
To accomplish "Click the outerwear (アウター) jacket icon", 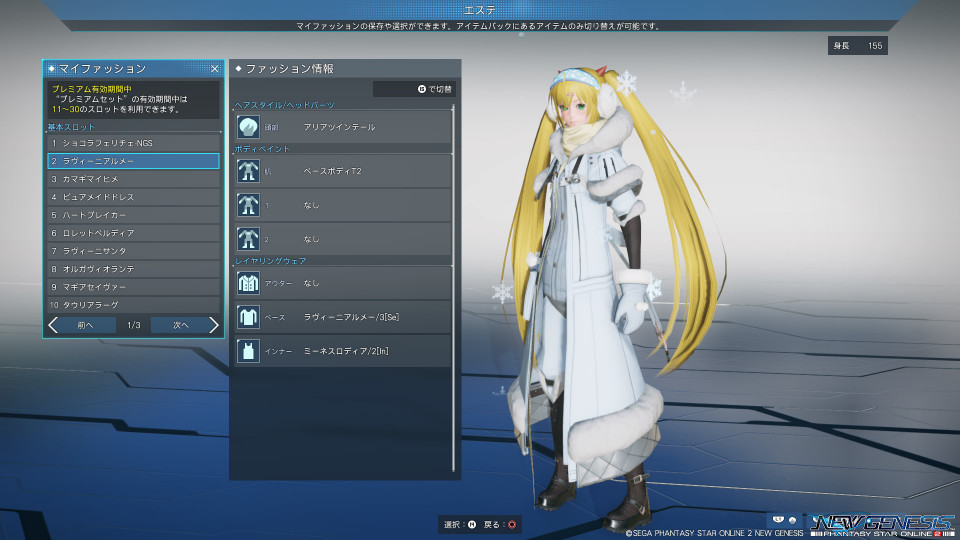I will pos(248,283).
